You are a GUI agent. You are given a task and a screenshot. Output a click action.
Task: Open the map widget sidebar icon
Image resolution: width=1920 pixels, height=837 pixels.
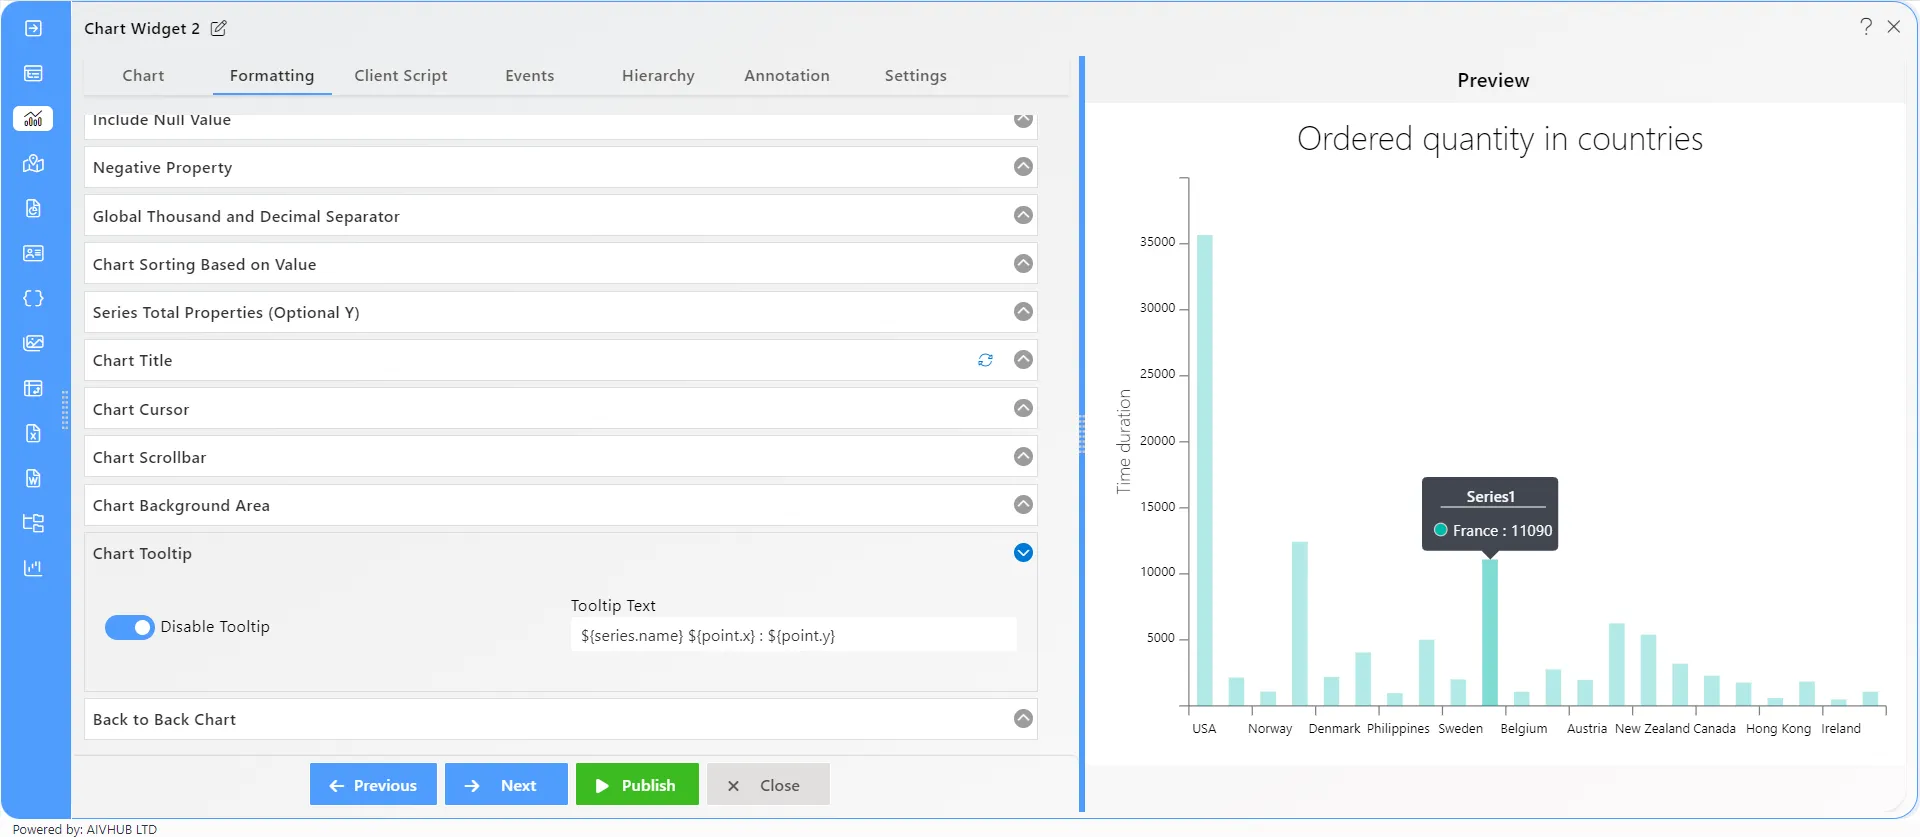tap(33, 163)
